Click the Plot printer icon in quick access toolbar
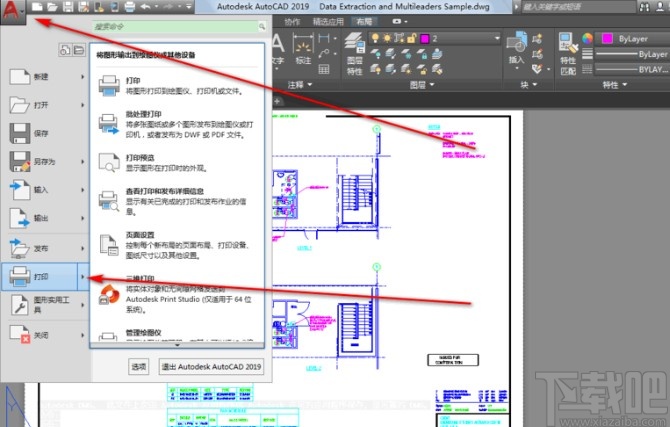Viewport: 670px width, 427px height. tap(129, 6)
